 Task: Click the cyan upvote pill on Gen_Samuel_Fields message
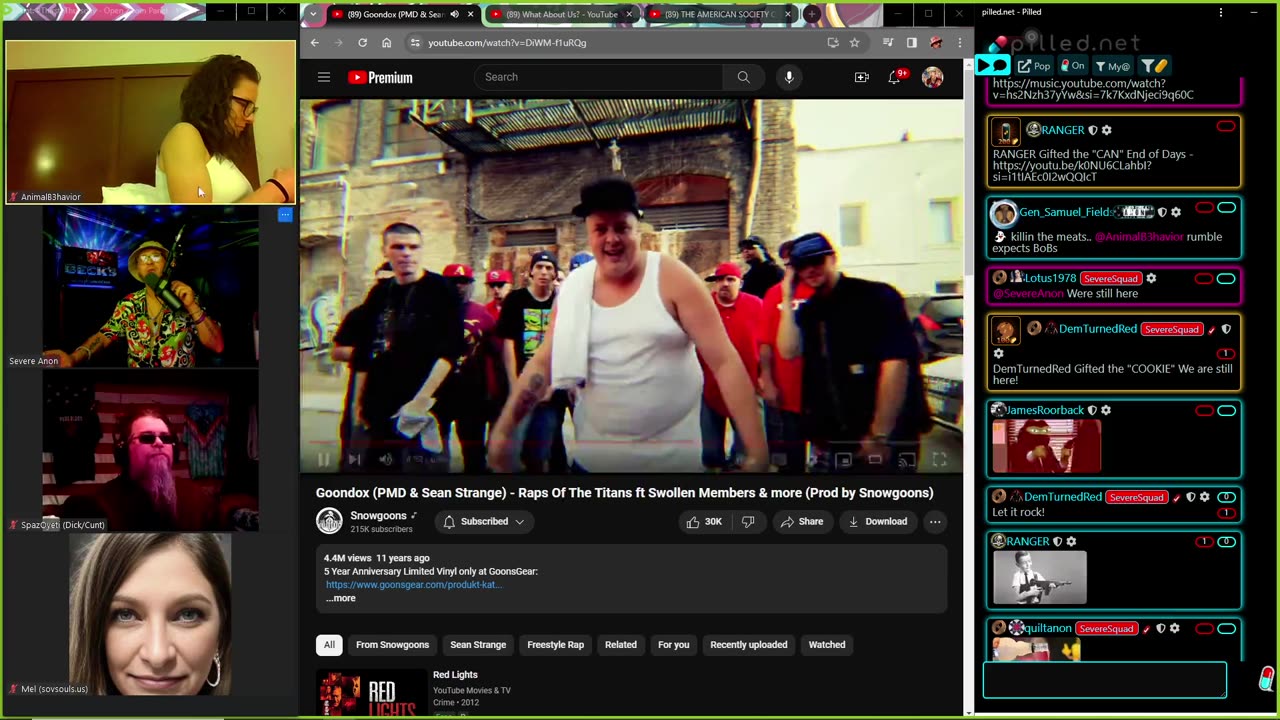(1226, 208)
